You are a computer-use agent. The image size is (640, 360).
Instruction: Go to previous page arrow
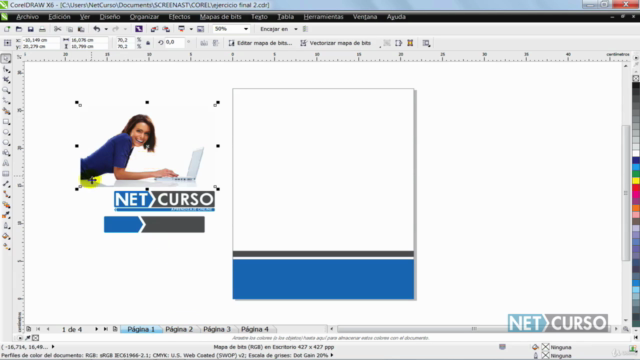point(48,329)
